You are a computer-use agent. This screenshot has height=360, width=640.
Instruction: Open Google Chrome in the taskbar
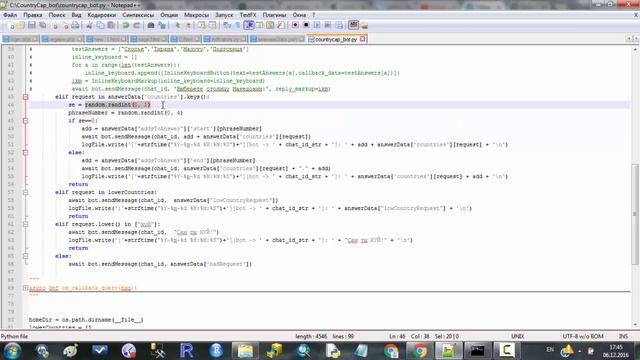(420, 351)
